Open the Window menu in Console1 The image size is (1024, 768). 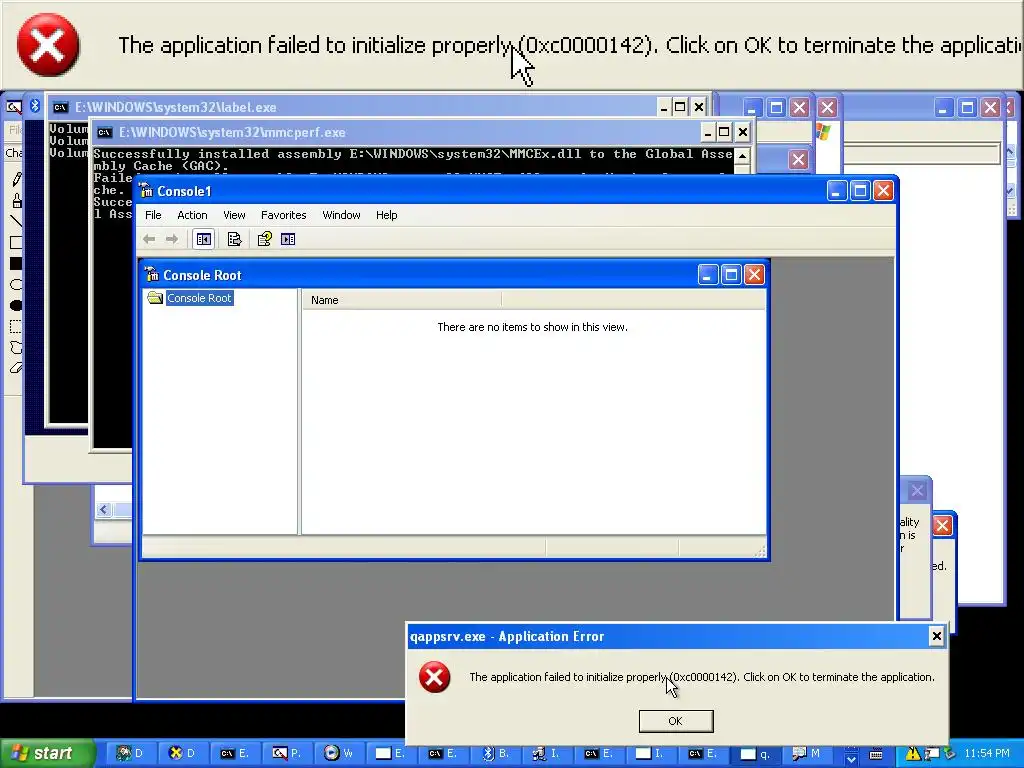(x=341, y=215)
